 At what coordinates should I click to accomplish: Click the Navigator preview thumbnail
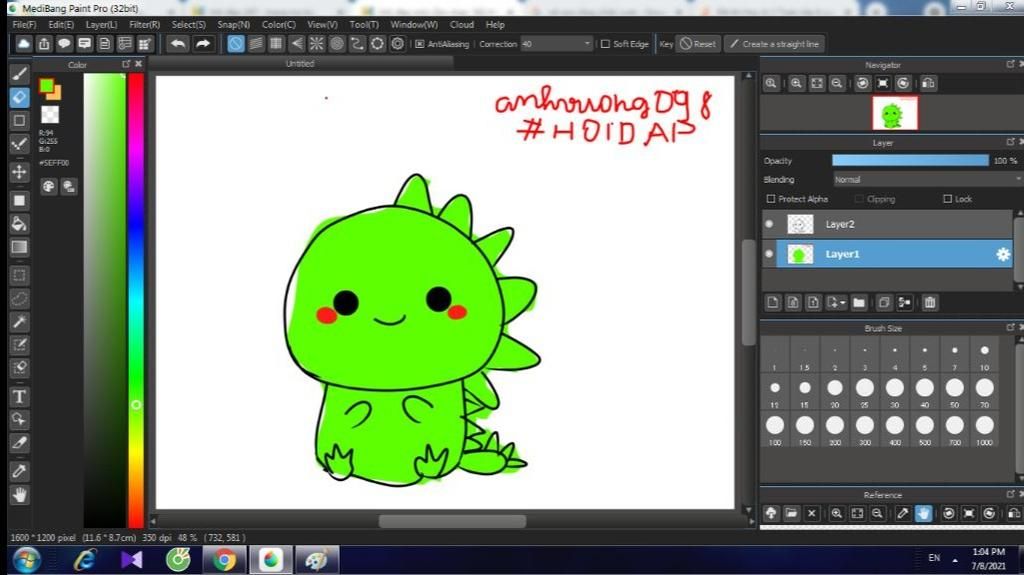[895, 113]
